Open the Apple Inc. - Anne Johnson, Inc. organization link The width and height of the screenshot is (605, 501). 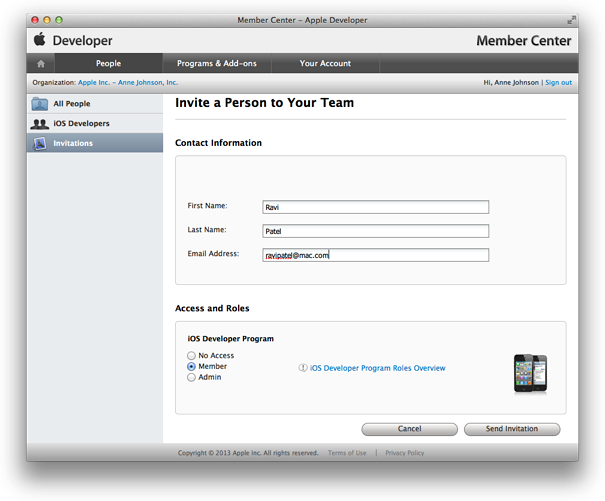coord(128,83)
